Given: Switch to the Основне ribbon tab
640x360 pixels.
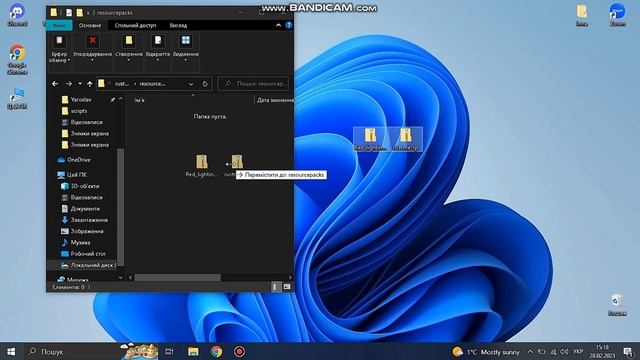Looking at the screenshot, I should [90, 25].
